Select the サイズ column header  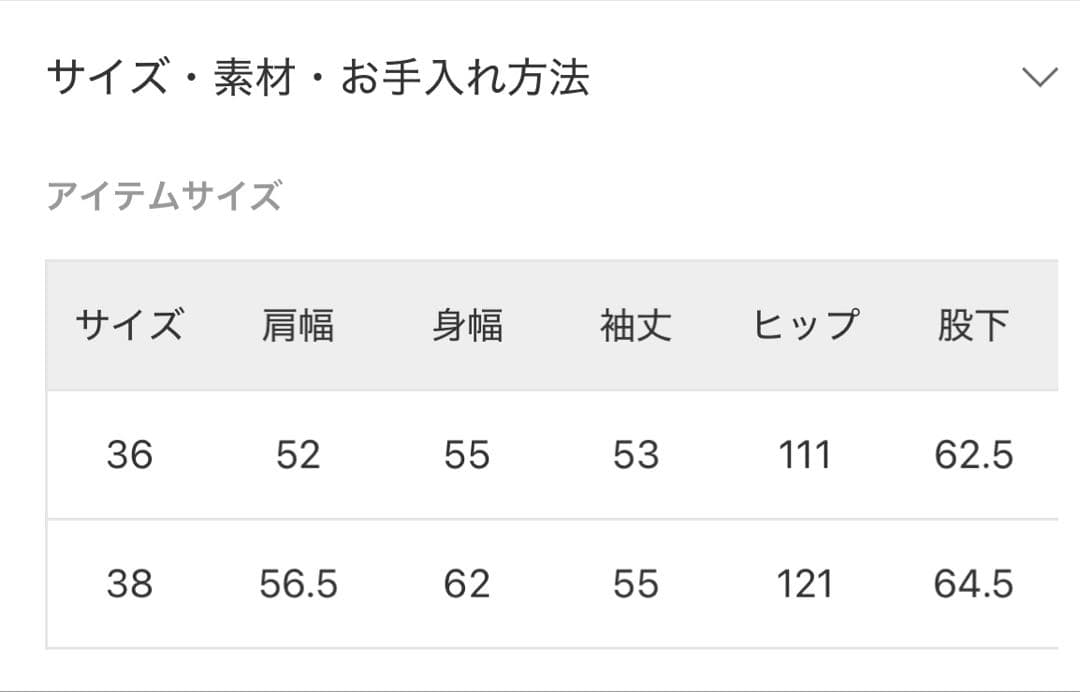point(130,326)
